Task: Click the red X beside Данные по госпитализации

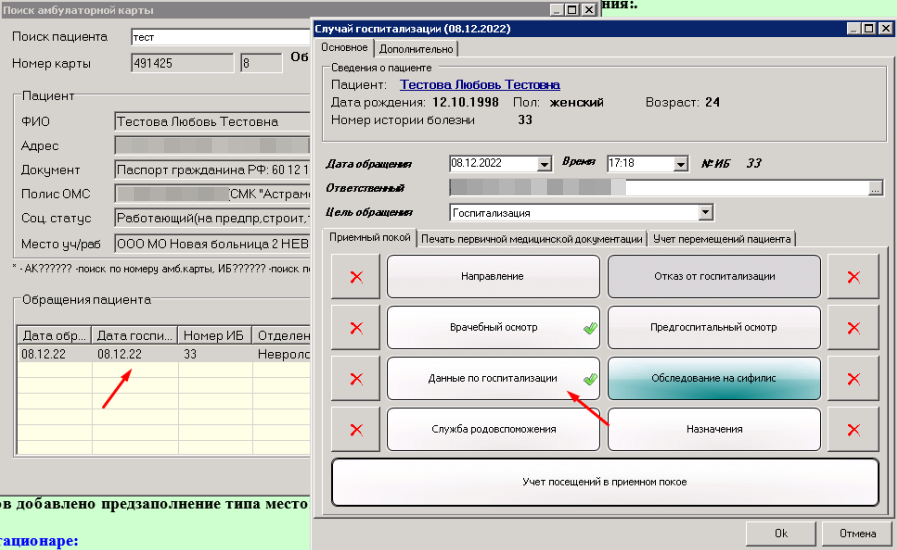Action: pyautogui.click(x=356, y=379)
